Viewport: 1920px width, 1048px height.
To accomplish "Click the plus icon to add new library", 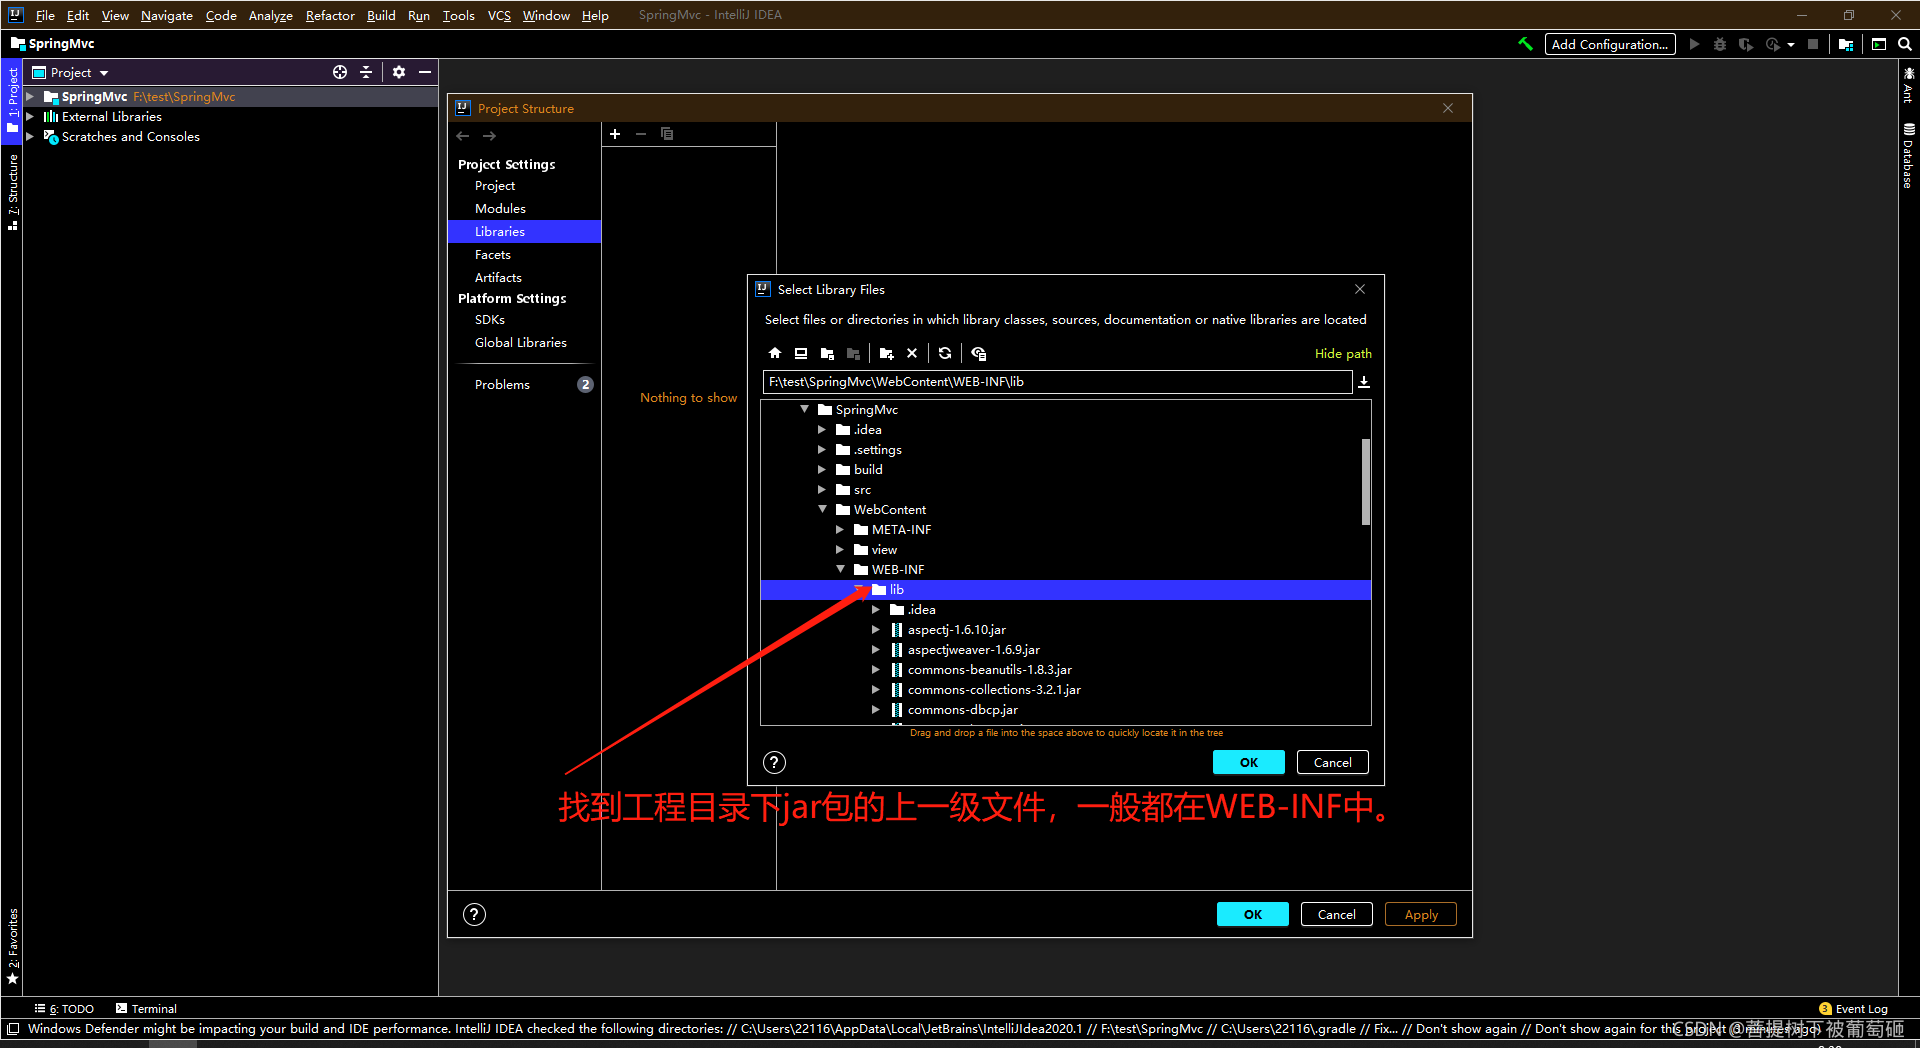I will (615, 134).
